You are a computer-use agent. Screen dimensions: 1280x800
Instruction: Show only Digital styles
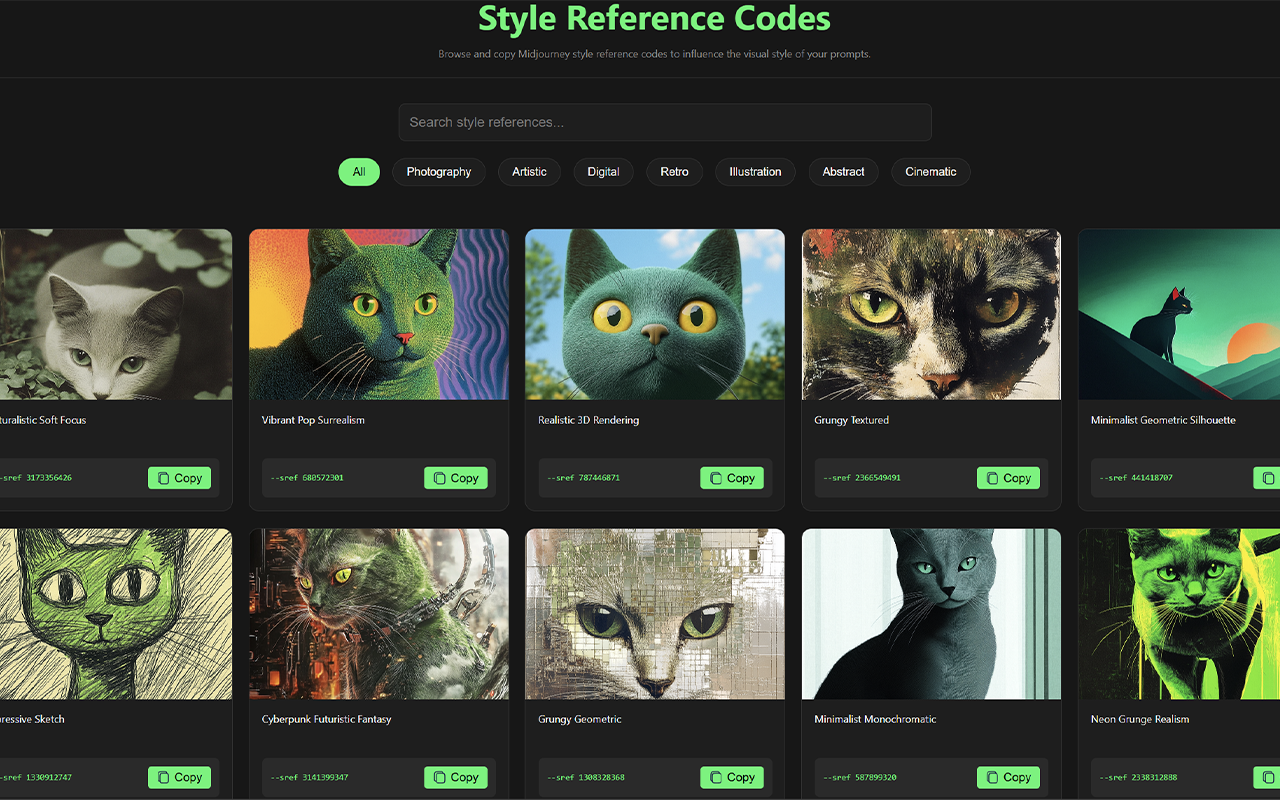[x=603, y=172]
